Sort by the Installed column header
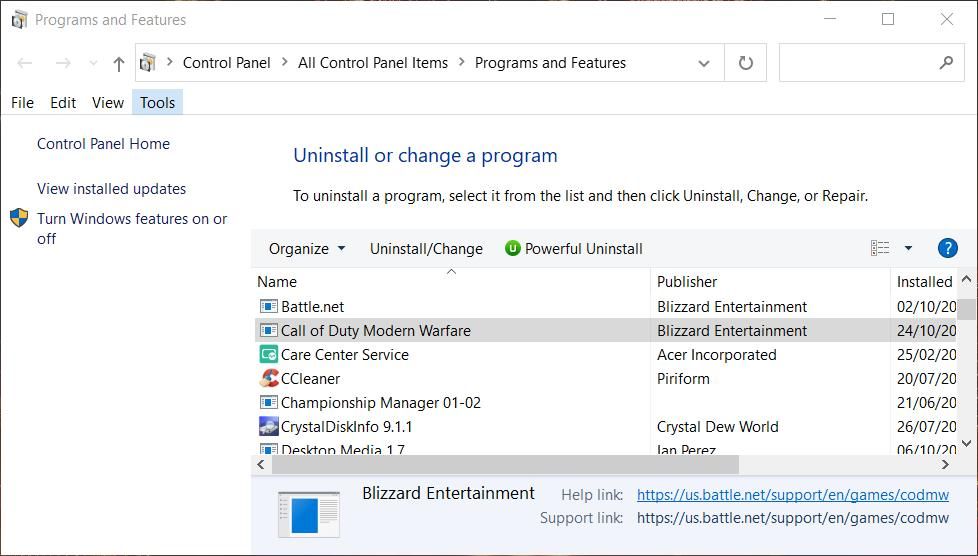Viewport: 978px width, 556px height. point(924,281)
